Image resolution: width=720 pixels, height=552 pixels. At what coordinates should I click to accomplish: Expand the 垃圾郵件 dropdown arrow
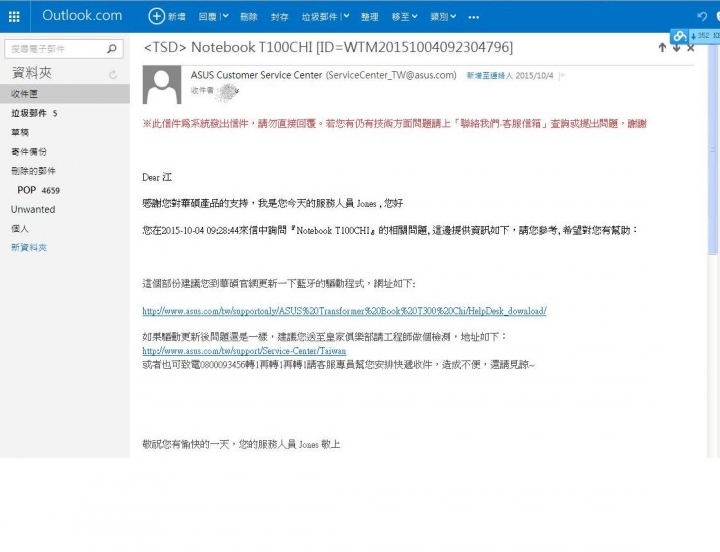pos(346,17)
